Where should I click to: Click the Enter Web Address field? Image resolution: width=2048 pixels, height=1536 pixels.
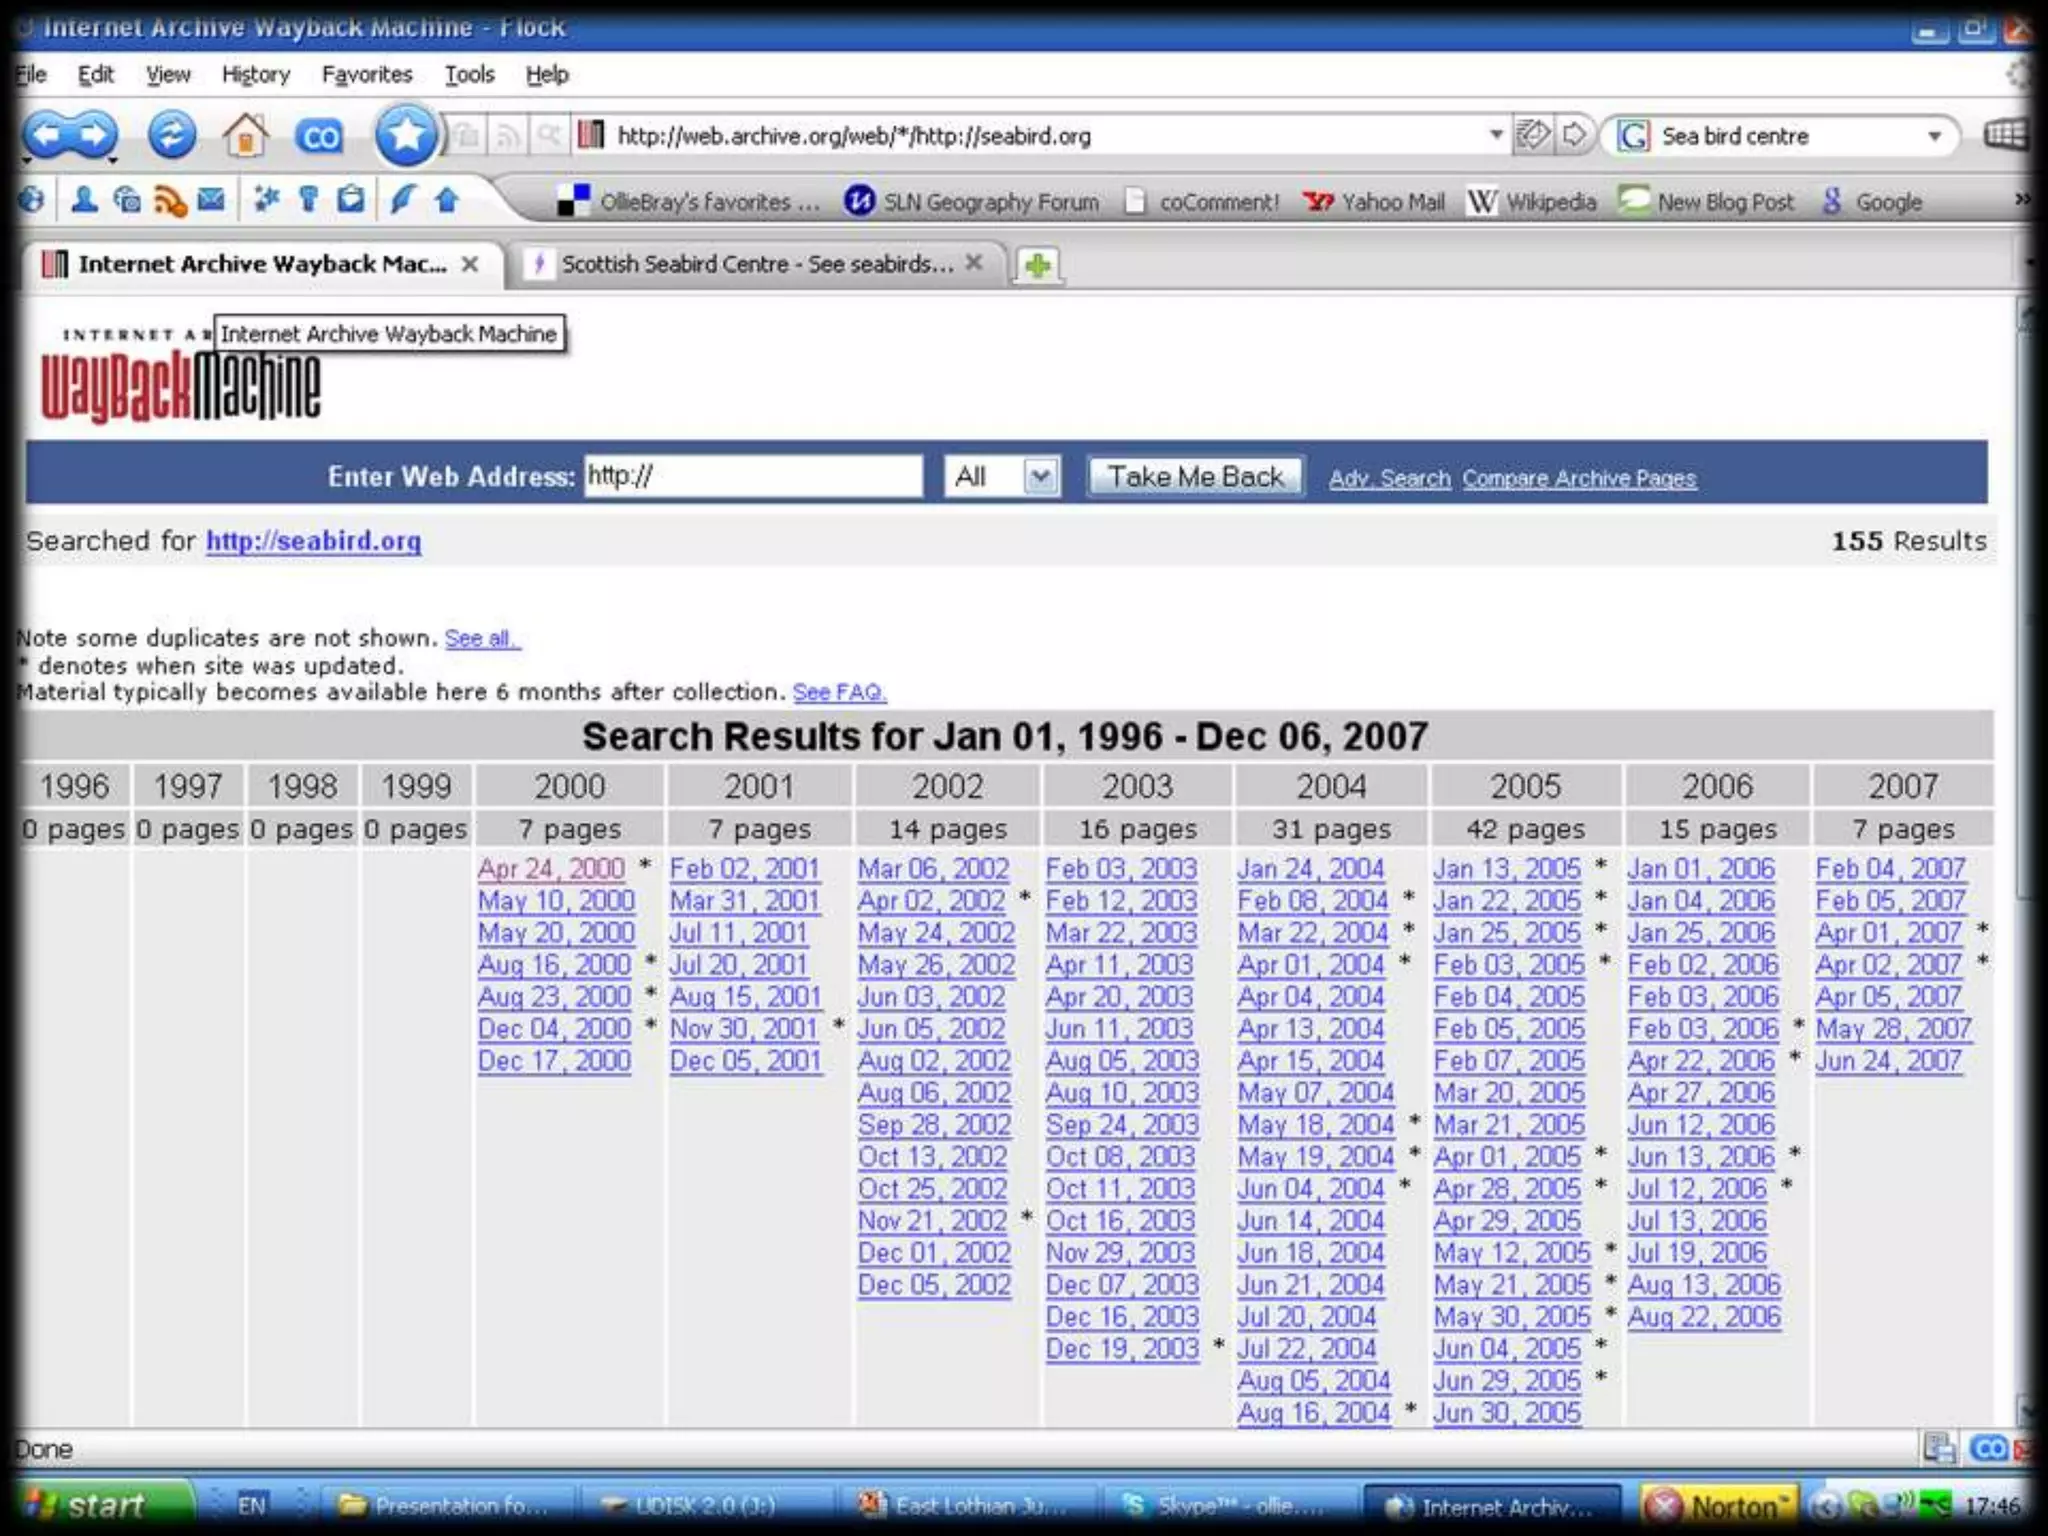(753, 476)
